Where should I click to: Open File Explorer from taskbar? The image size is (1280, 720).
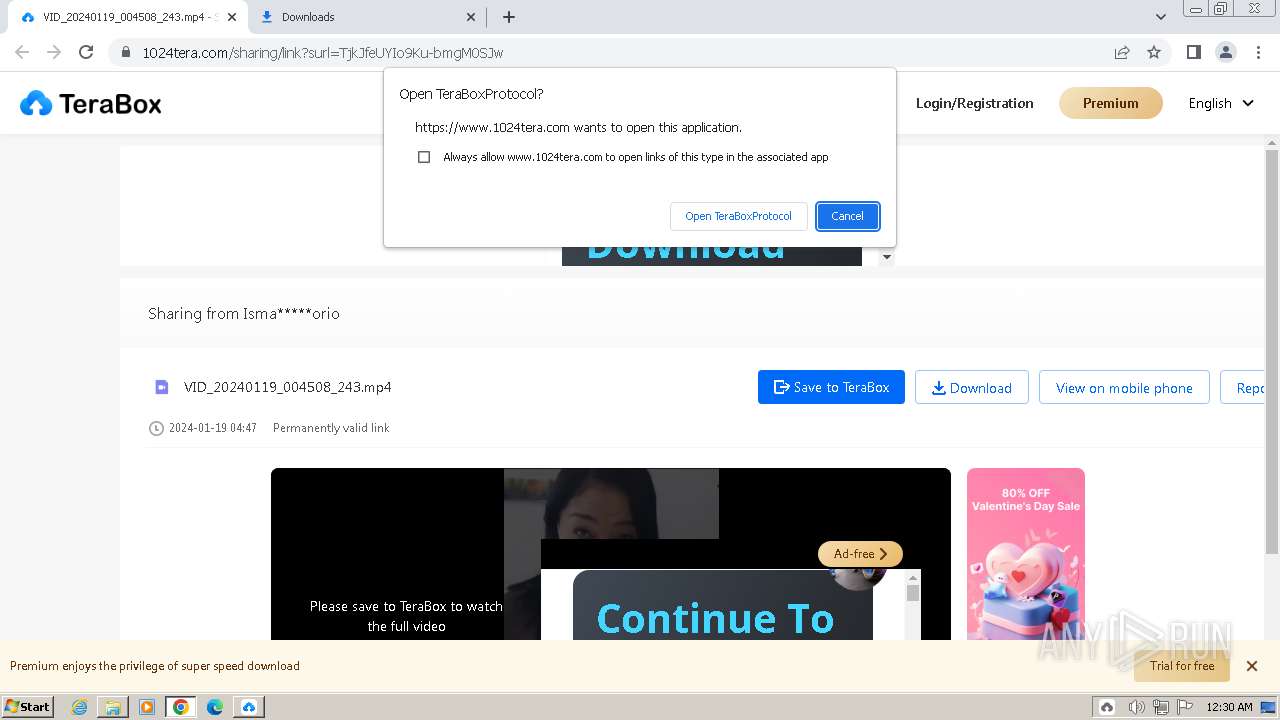[x=113, y=707]
